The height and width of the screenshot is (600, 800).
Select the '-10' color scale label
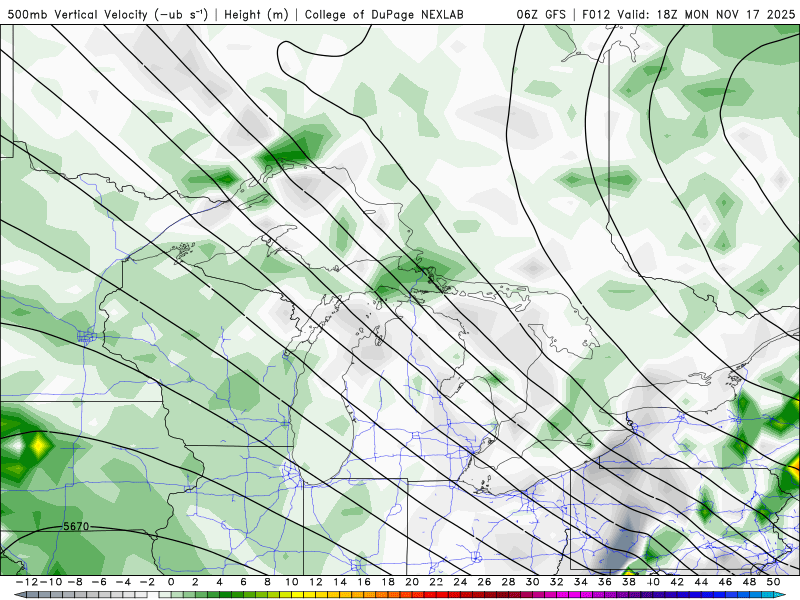[x=51, y=582]
